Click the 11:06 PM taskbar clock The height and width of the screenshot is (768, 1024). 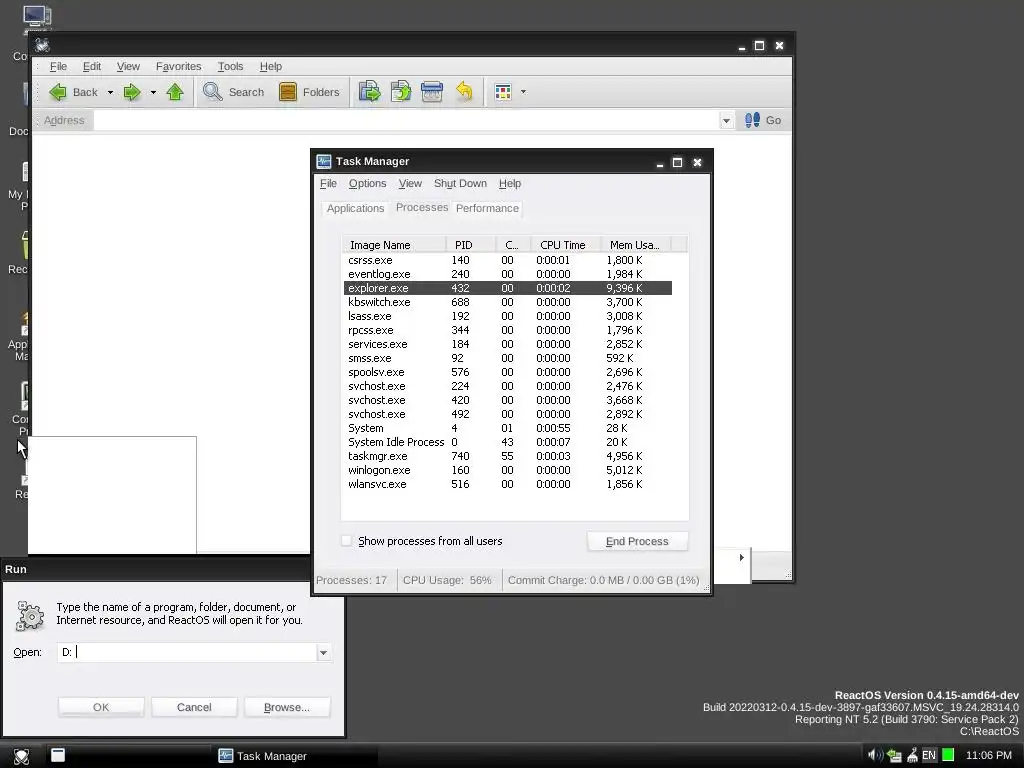tap(989, 756)
